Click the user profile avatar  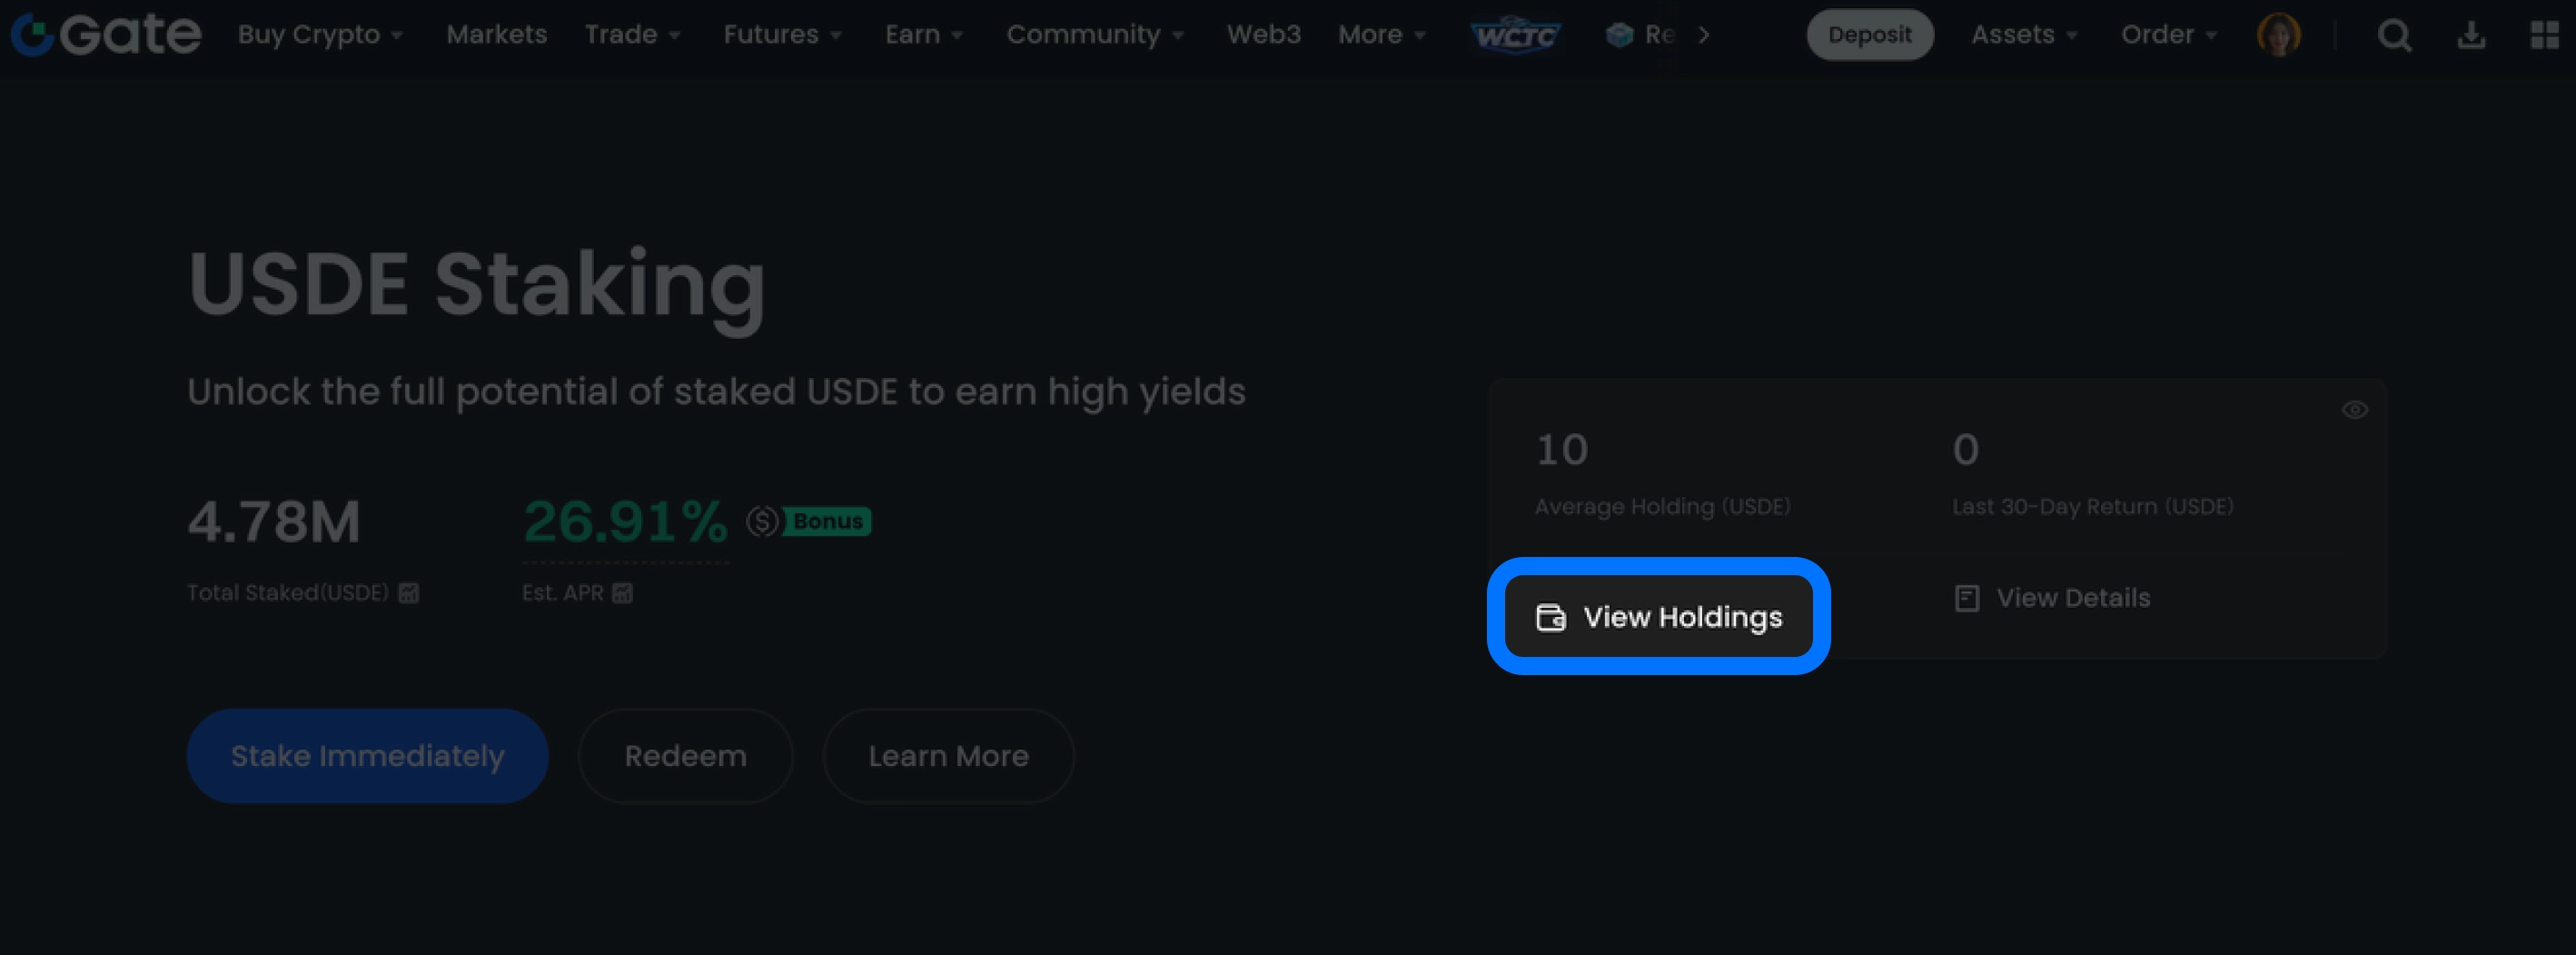(x=2278, y=35)
